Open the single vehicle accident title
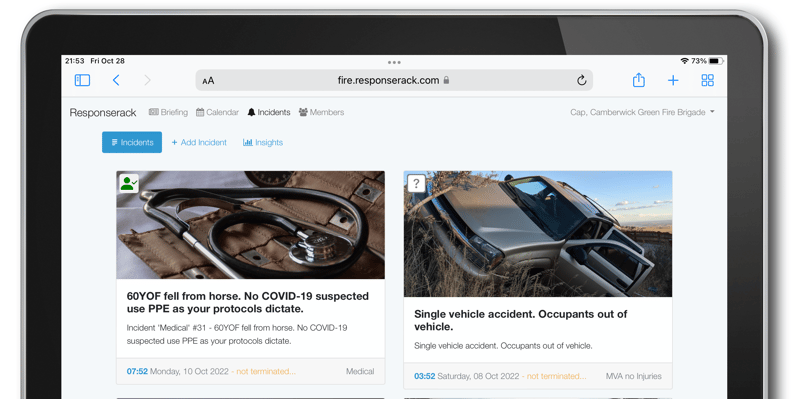Image resolution: width=800 pixels, height=399 pixels. tap(520, 320)
